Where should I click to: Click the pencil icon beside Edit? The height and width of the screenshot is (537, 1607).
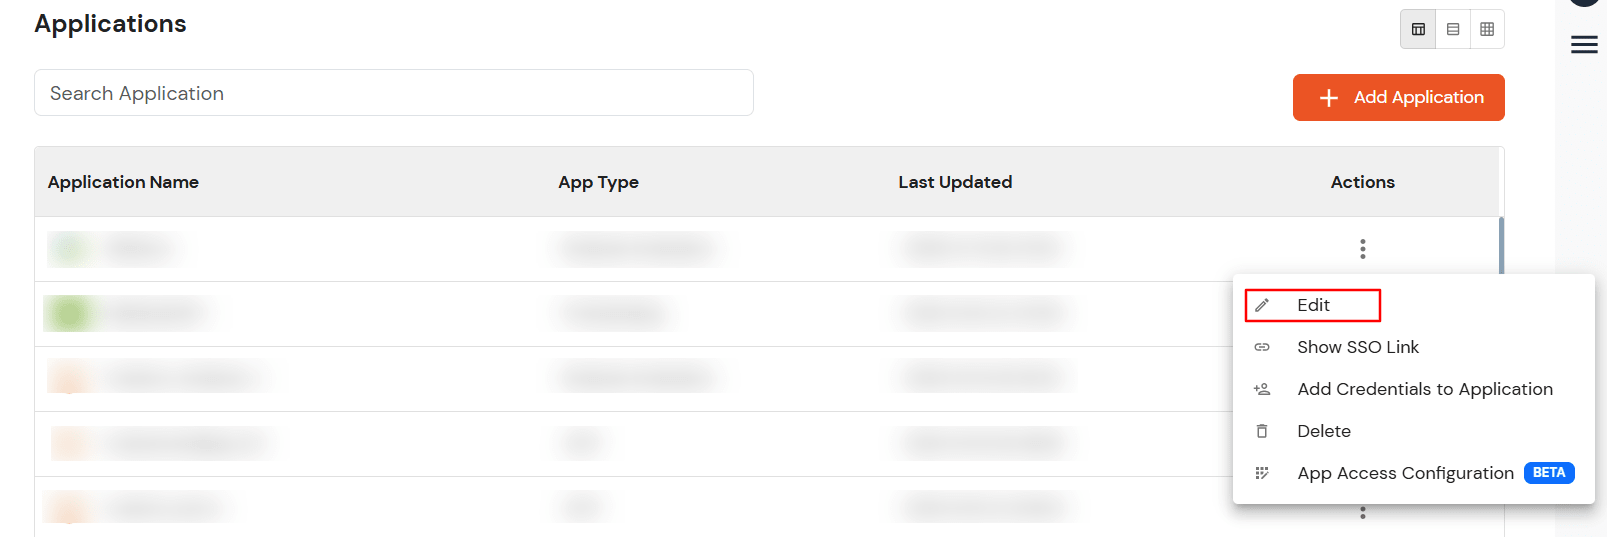click(1262, 305)
